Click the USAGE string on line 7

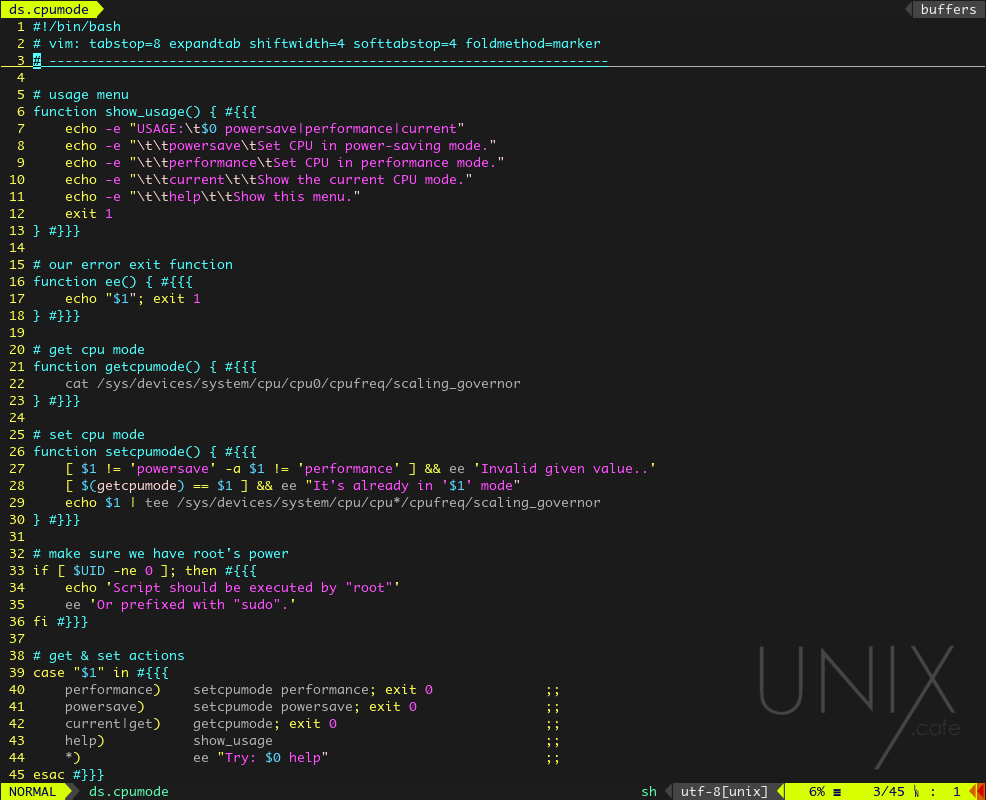point(297,128)
